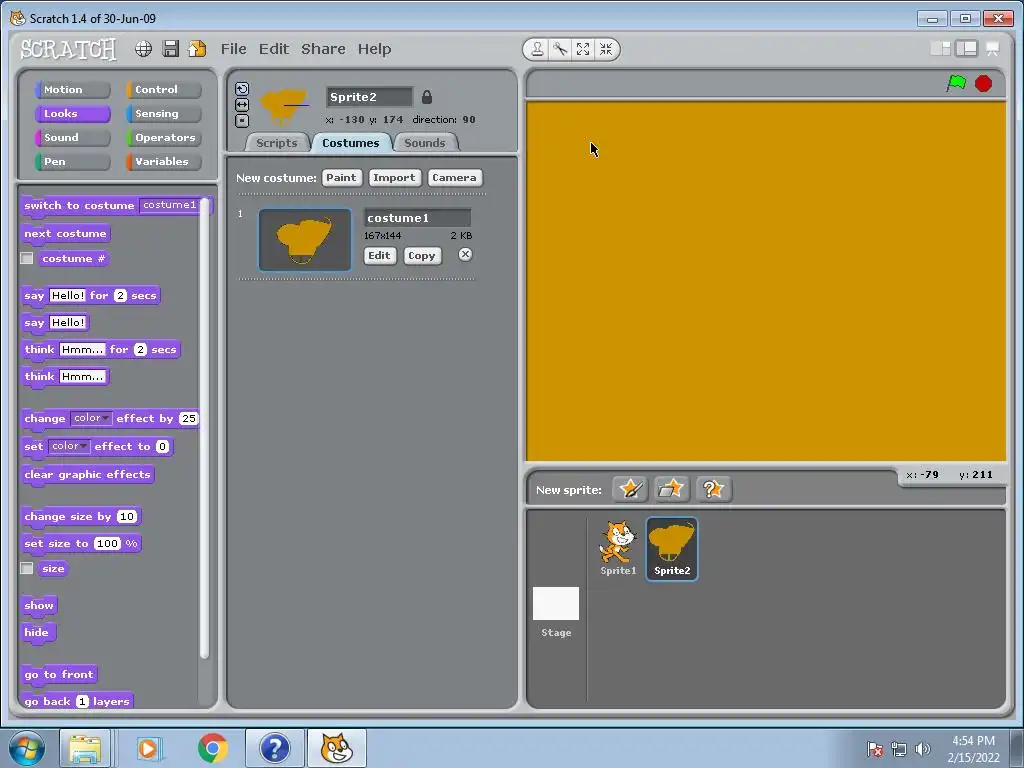1024x768 pixels.
Task: Click the red stop sign
Action: [983, 84]
